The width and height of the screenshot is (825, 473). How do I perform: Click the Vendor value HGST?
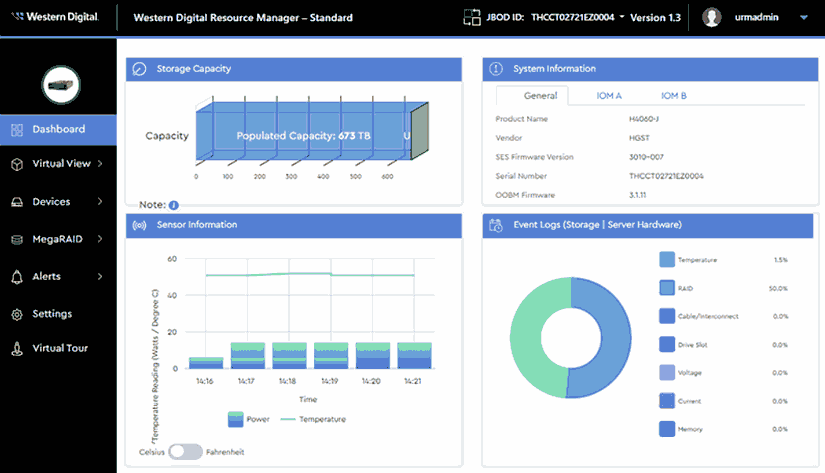[639, 138]
